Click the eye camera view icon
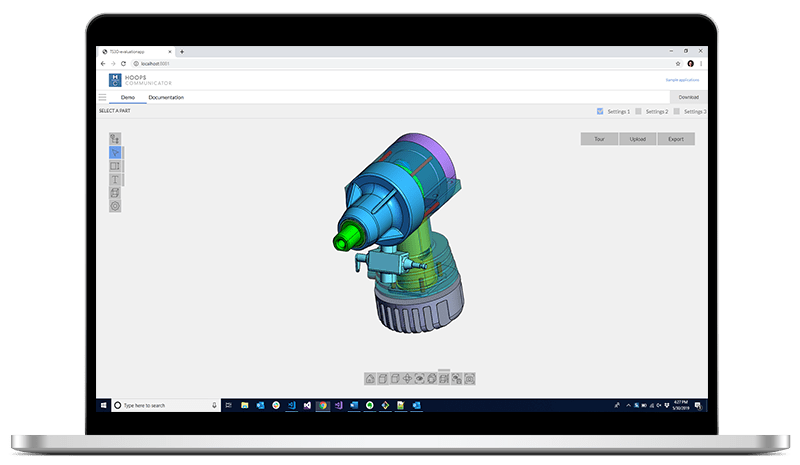Image resolution: width=800 pixels, height=465 pixels. pyautogui.click(x=419, y=379)
